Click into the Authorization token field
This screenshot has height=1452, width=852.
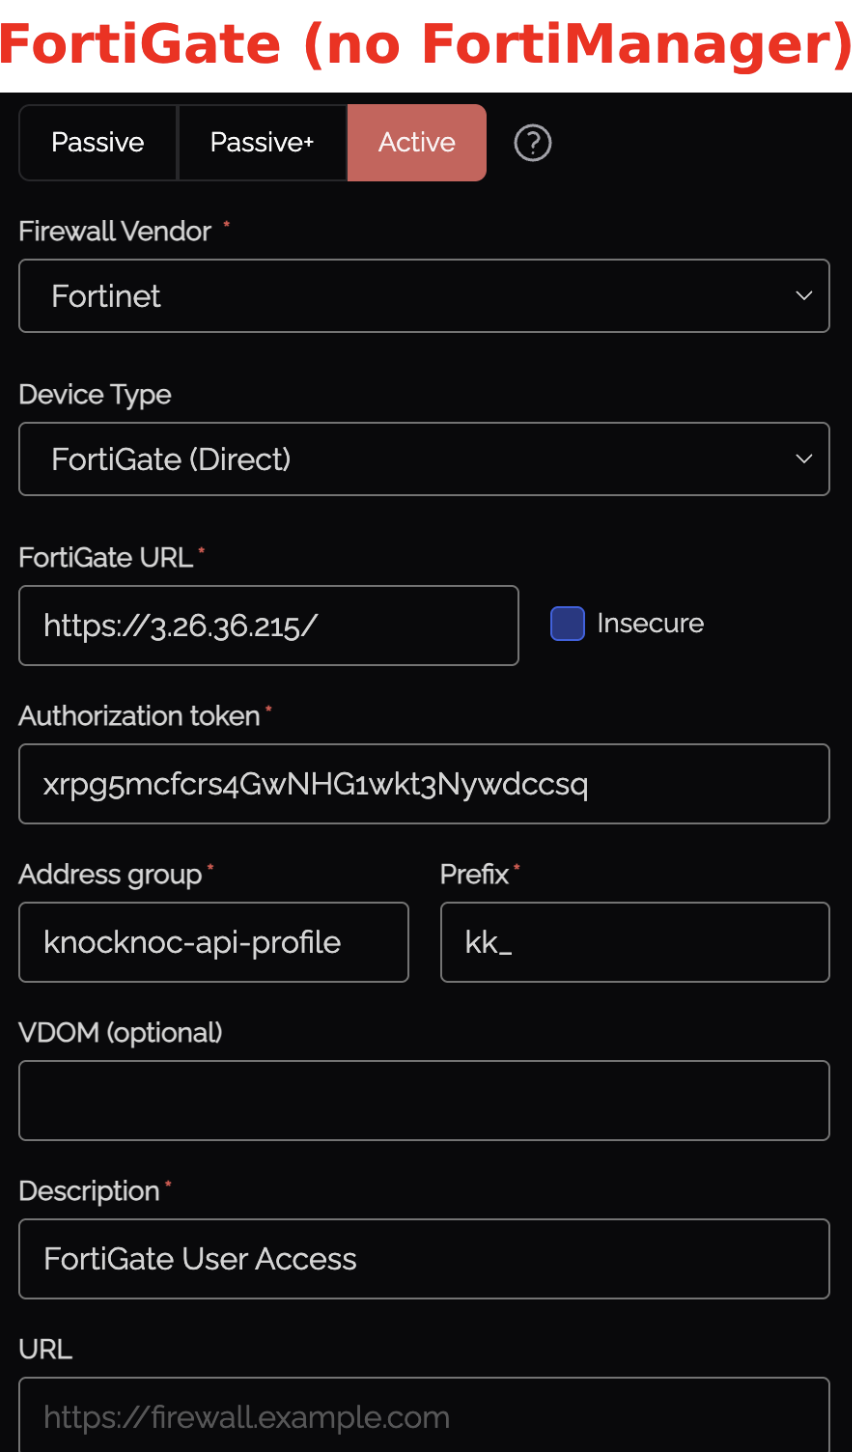pos(424,784)
